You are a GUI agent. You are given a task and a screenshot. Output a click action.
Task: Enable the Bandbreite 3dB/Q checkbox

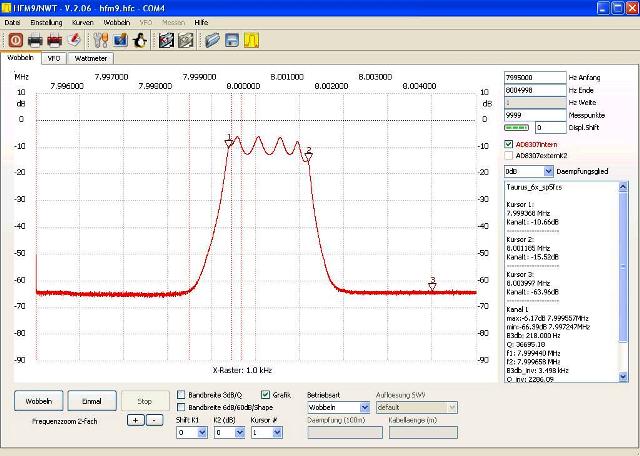pos(181,394)
